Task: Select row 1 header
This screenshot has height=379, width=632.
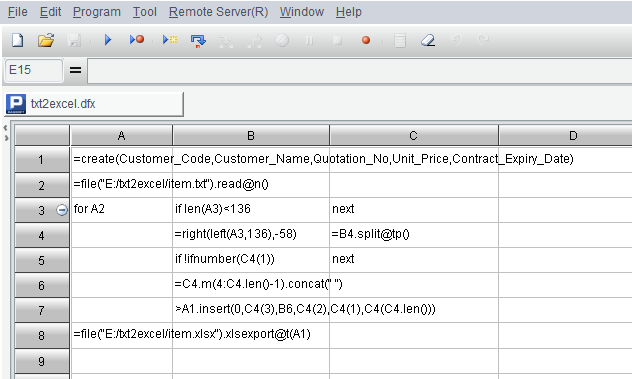Action: coord(42,160)
